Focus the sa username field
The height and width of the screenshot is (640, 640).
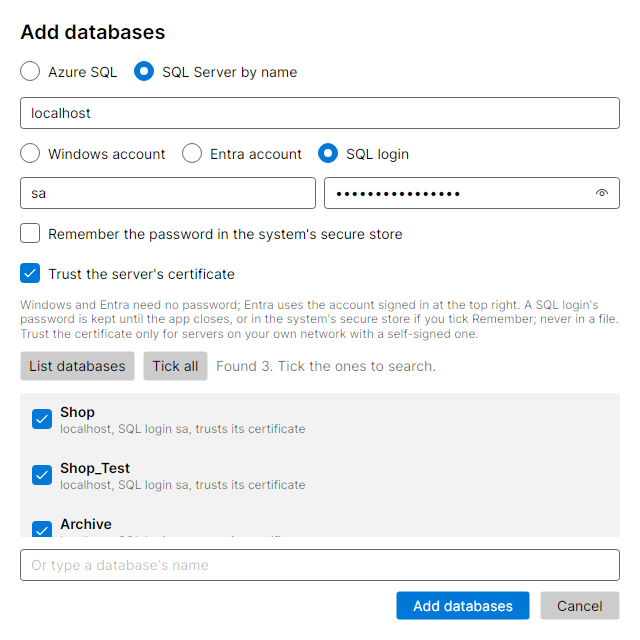coord(168,193)
